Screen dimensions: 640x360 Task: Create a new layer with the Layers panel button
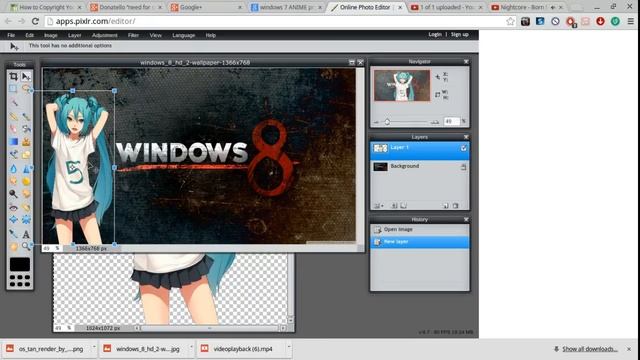point(446,206)
